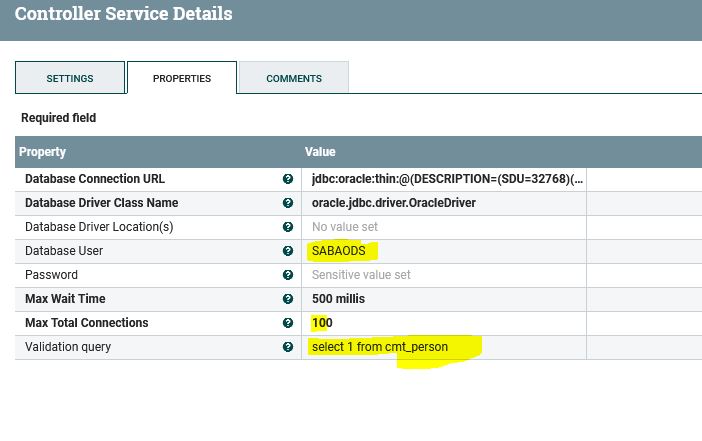The height and width of the screenshot is (441, 702).
Task: Click help icon for Database Driver Class Name
Action: pyautogui.click(x=288, y=203)
